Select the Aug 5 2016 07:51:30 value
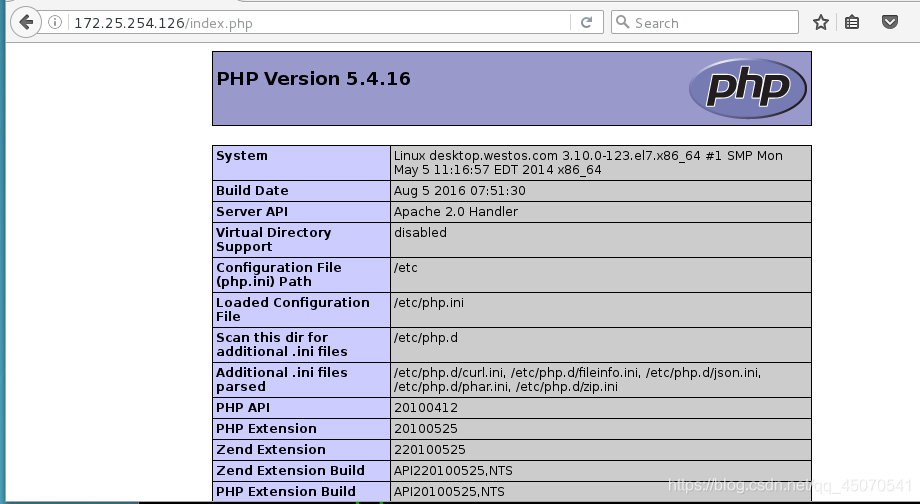The height and width of the screenshot is (504, 920). [x=459, y=191]
